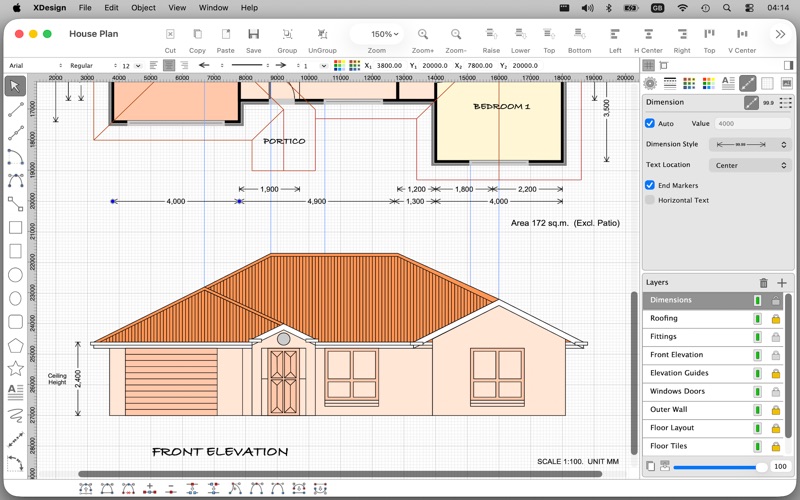The width and height of the screenshot is (800, 500).
Task: Select the pentagon polygon tool
Action: [x=15, y=345]
